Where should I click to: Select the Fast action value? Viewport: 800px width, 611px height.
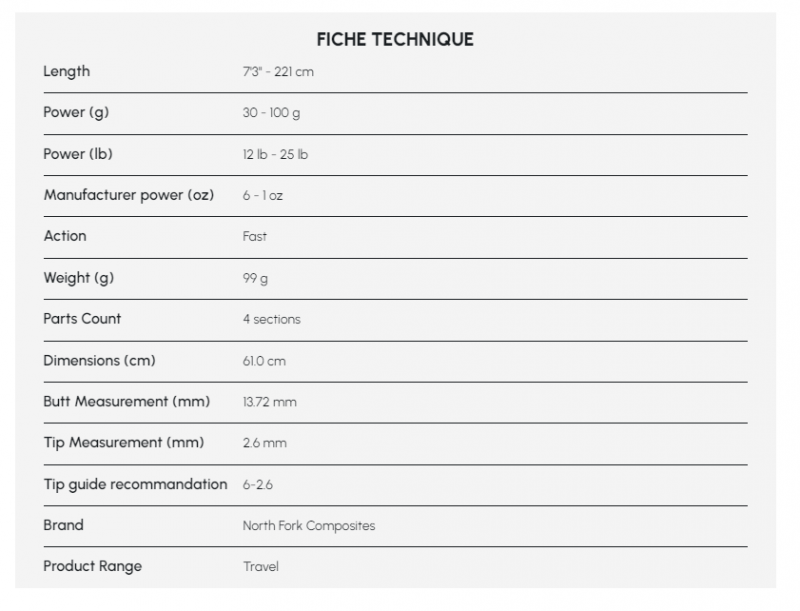[254, 237]
